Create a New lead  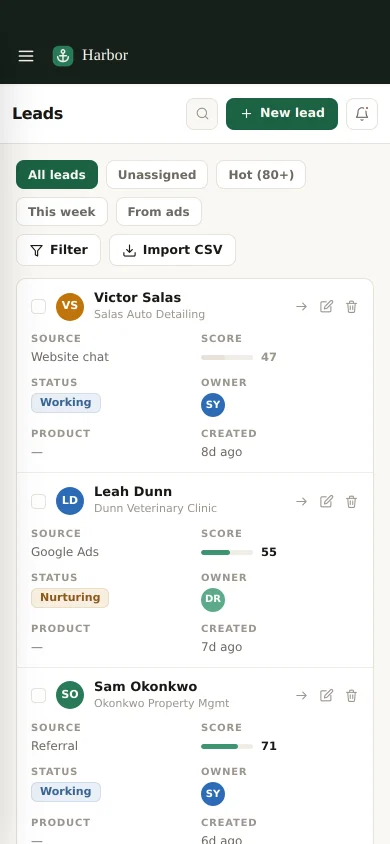[x=282, y=114]
